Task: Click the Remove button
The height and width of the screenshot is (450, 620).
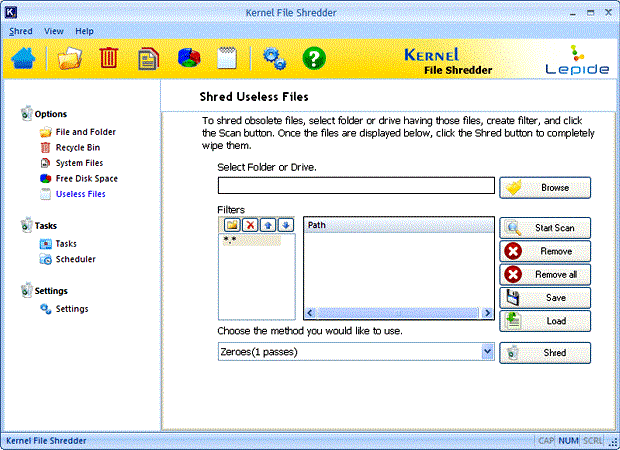Action: [x=545, y=251]
